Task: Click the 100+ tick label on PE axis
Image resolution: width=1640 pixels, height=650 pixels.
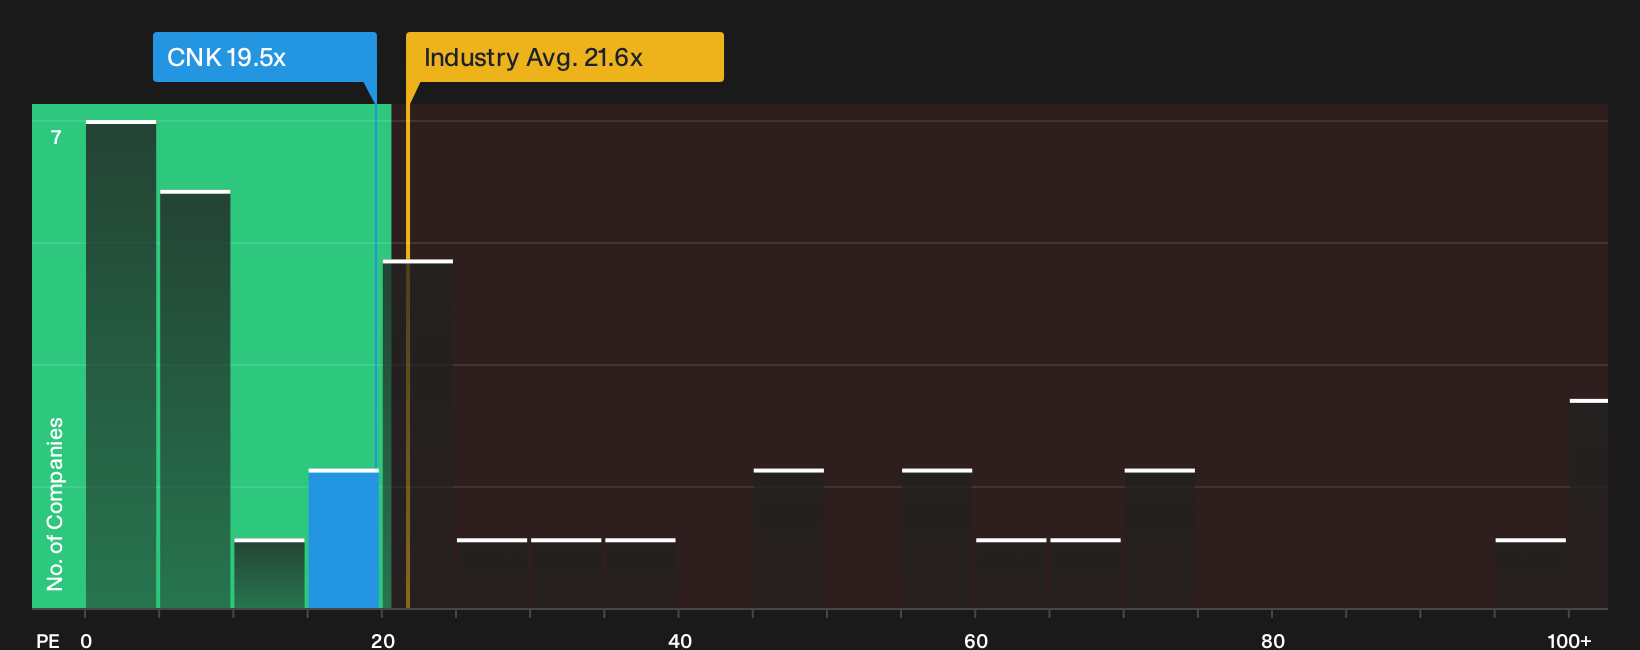Action: (x=1569, y=640)
